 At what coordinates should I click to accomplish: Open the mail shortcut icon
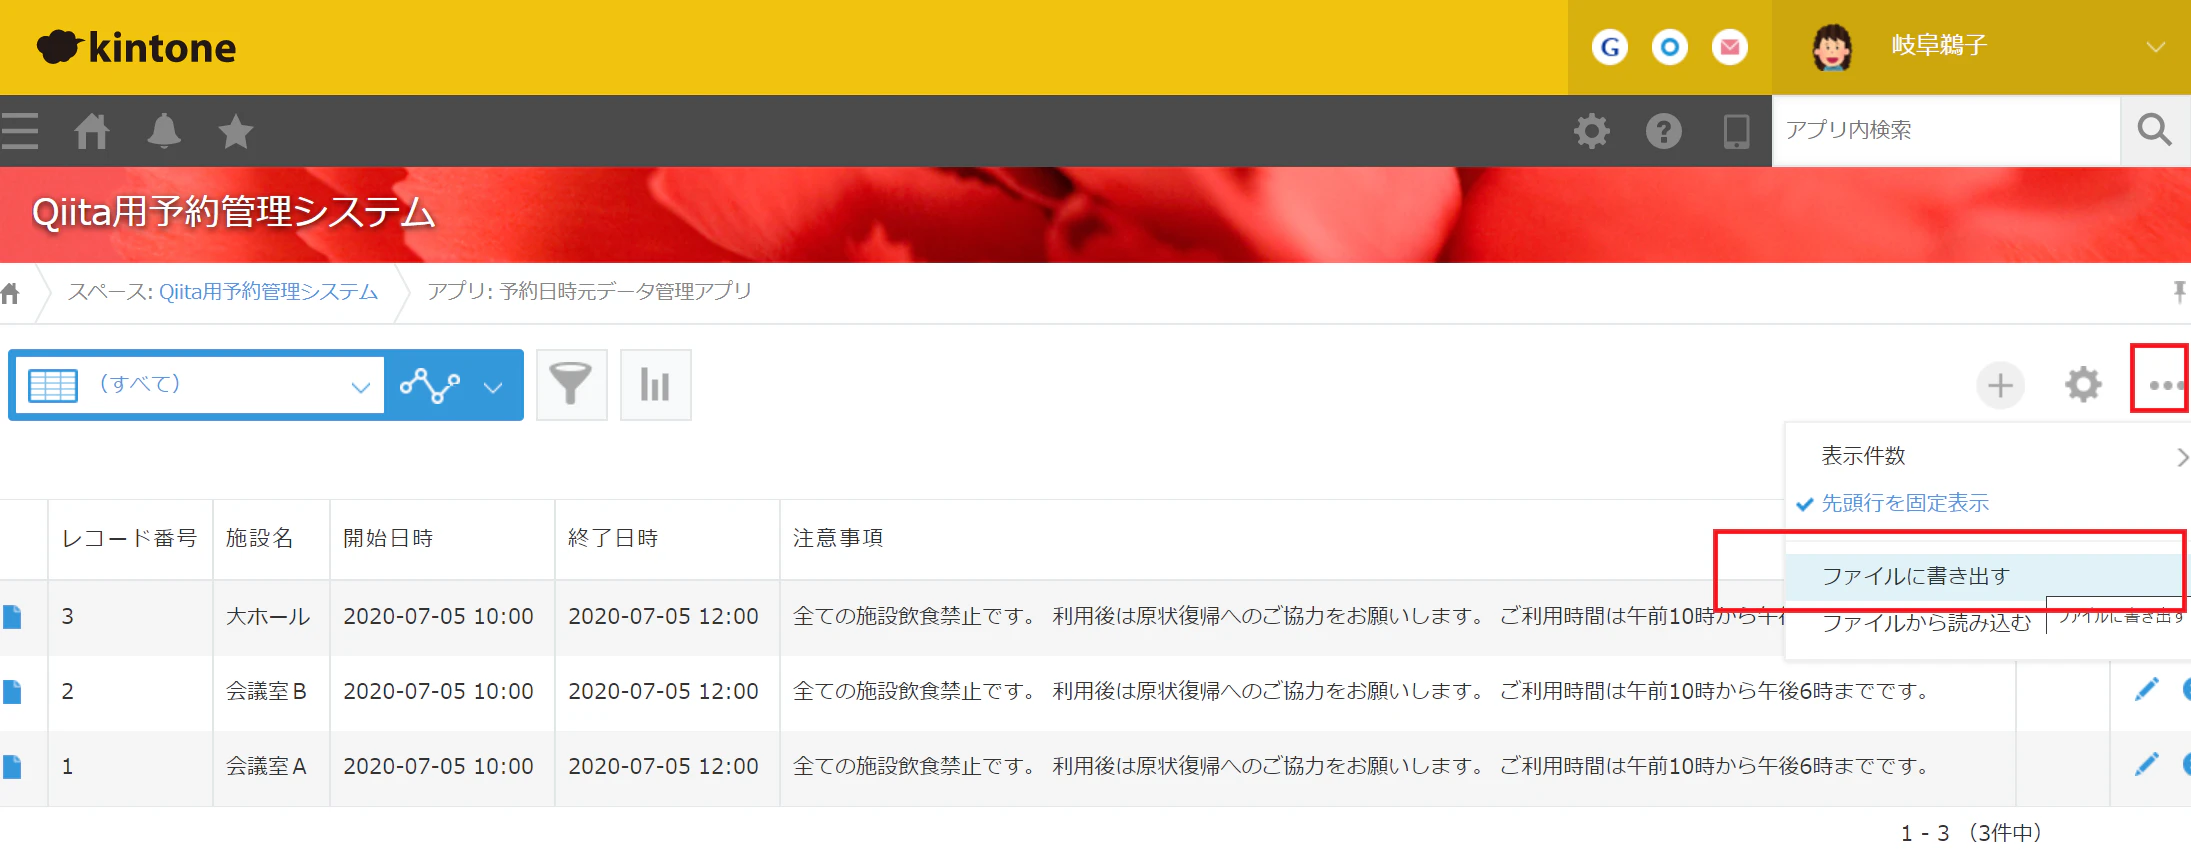pyautogui.click(x=1729, y=47)
